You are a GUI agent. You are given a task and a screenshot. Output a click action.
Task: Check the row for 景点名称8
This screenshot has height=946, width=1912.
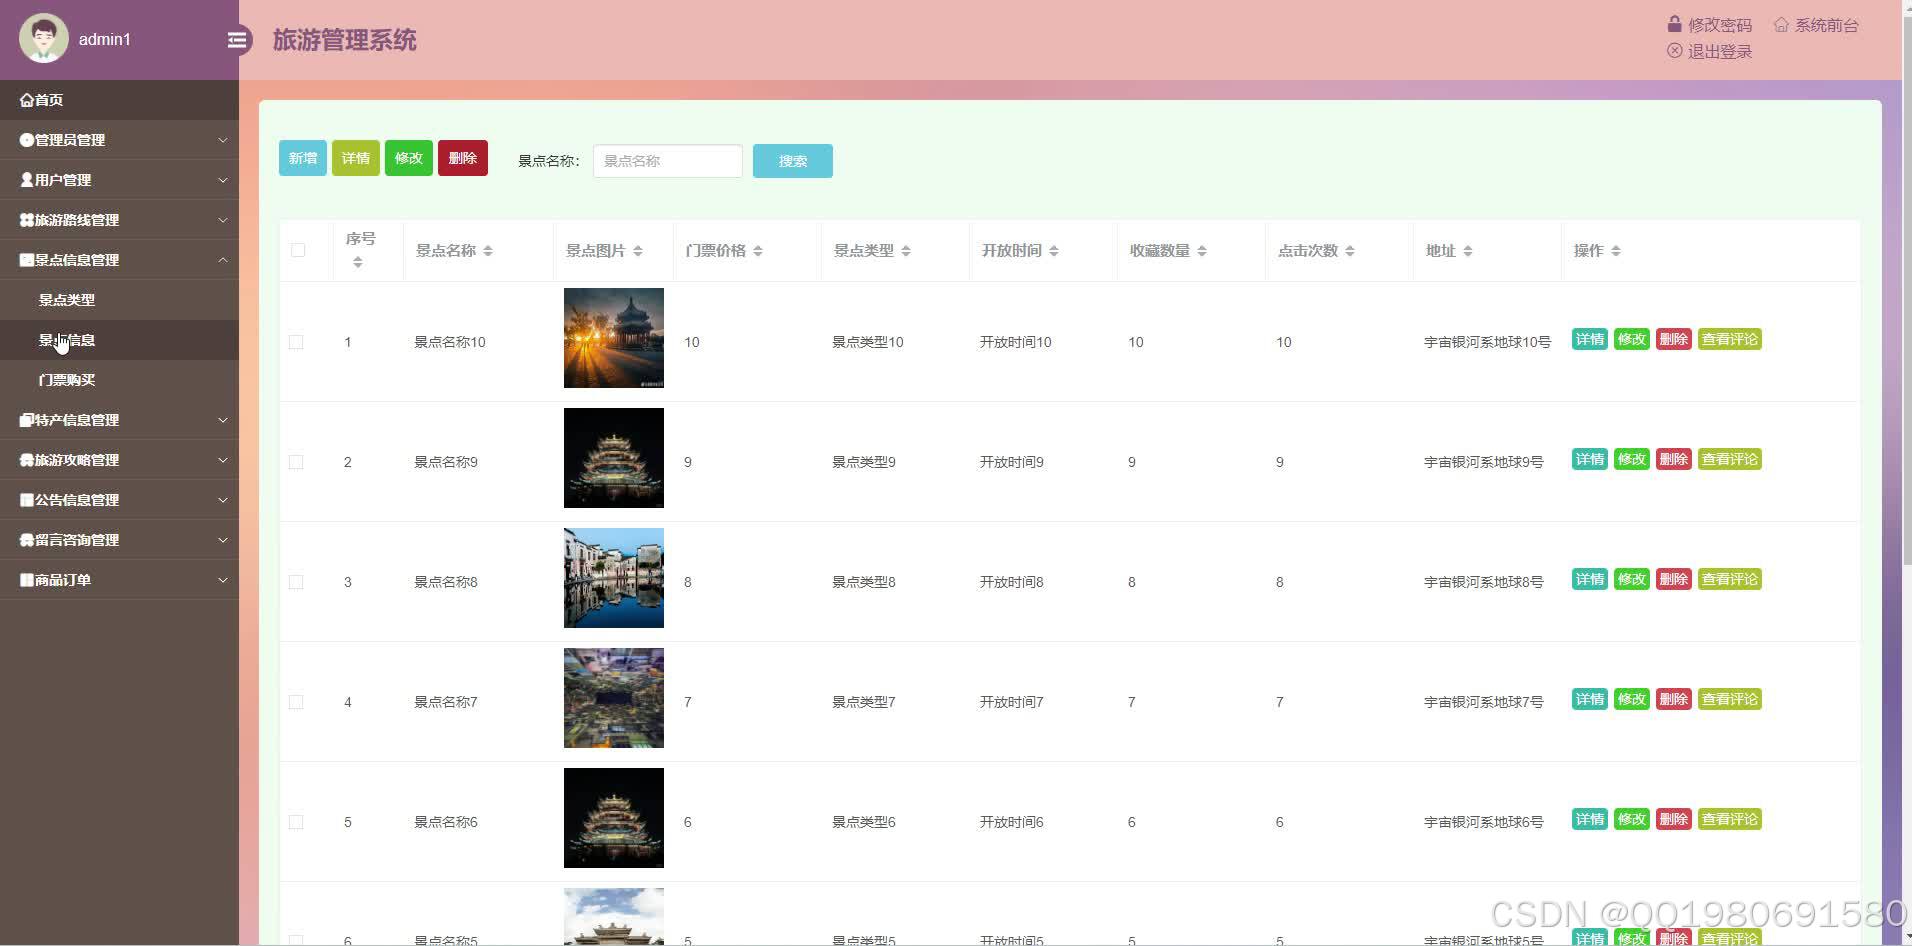296,582
